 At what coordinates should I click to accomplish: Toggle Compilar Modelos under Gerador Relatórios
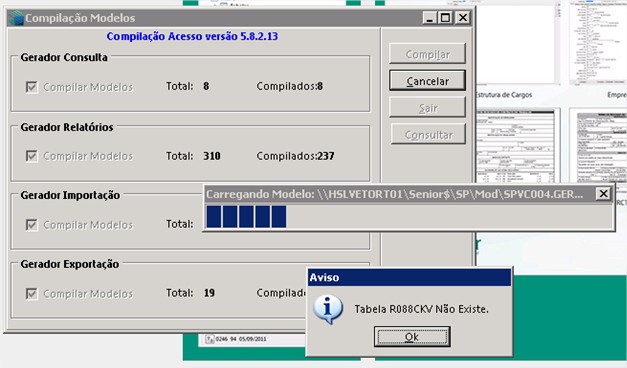(x=31, y=156)
